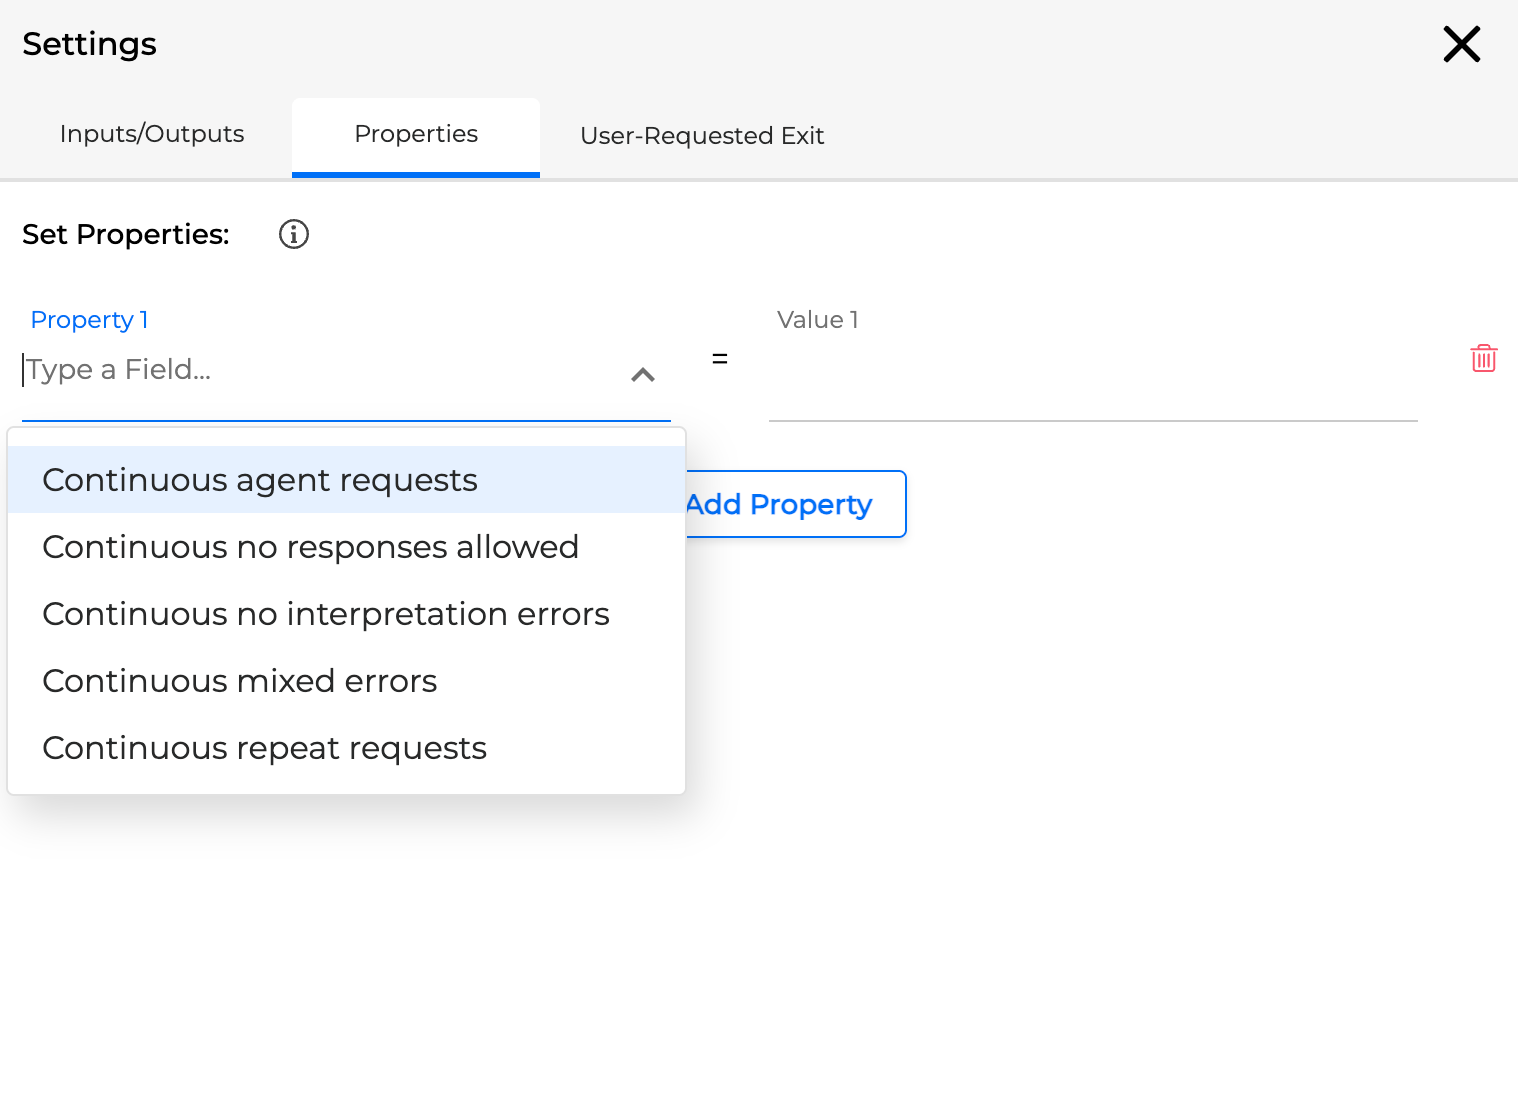Viewport: 1518px width, 1118px height.
Task: Click the X to close the Settings dialog
Action: (1461, 44)
